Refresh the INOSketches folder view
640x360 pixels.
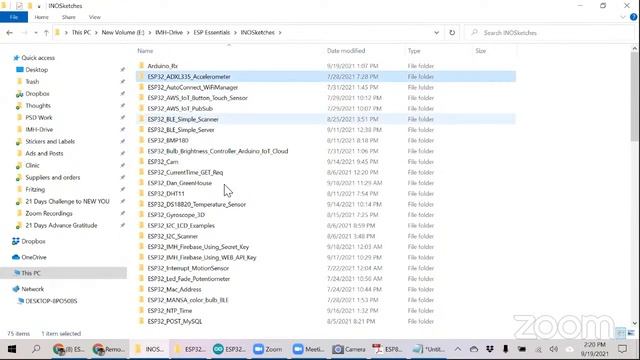point(452,33)
